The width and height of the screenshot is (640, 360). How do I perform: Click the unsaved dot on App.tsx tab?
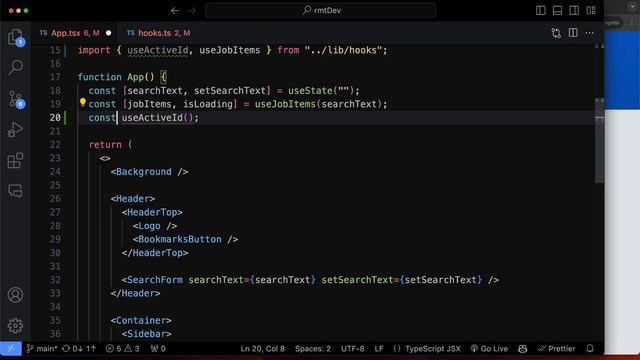pyautogui.click(x=109, y=33)
